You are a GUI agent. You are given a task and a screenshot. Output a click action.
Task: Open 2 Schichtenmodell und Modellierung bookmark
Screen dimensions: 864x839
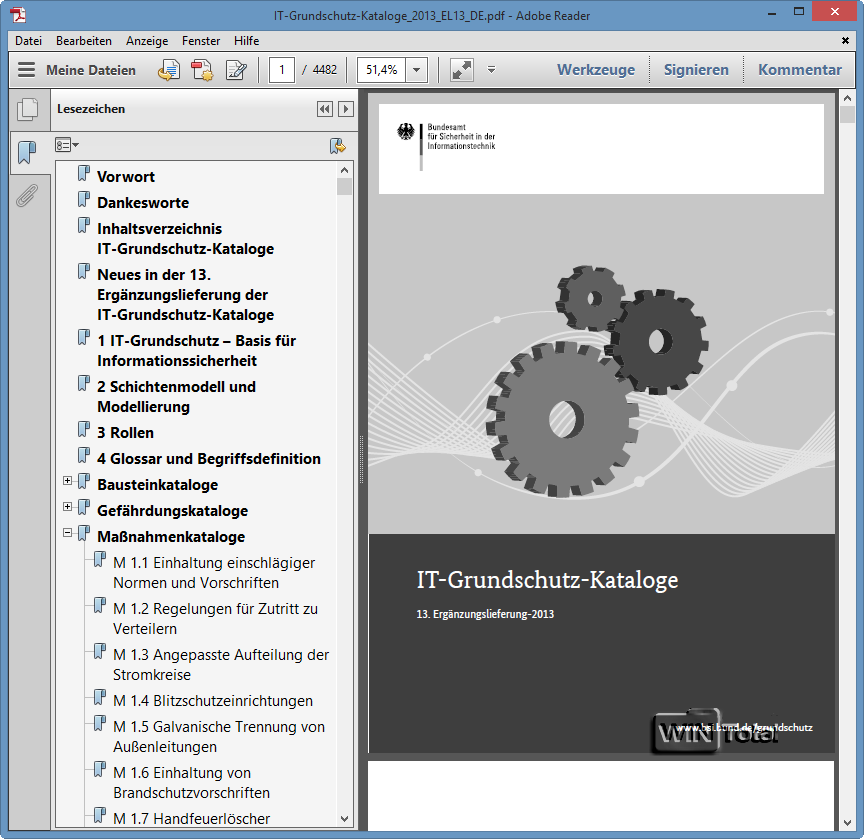(176, 397)
